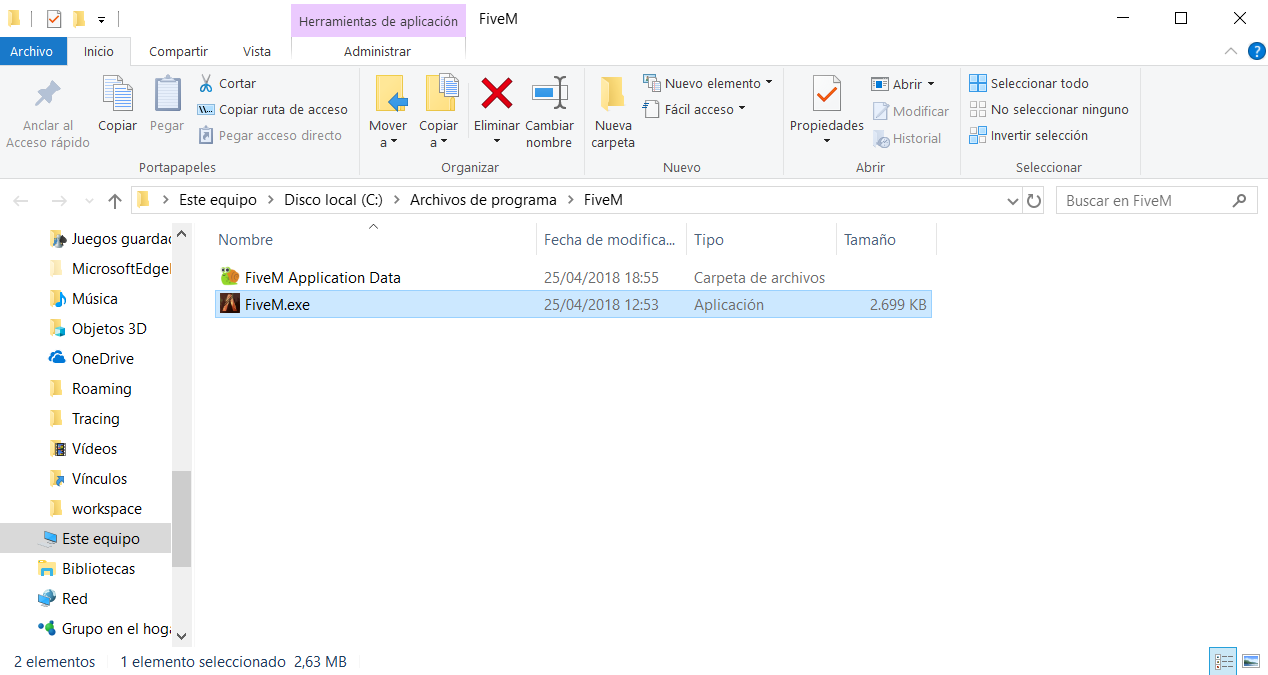Image resolution: width=1268 pixels, height=675 pixels.
Task: Open the Administrar tab
Action: (x=377, y=51)
